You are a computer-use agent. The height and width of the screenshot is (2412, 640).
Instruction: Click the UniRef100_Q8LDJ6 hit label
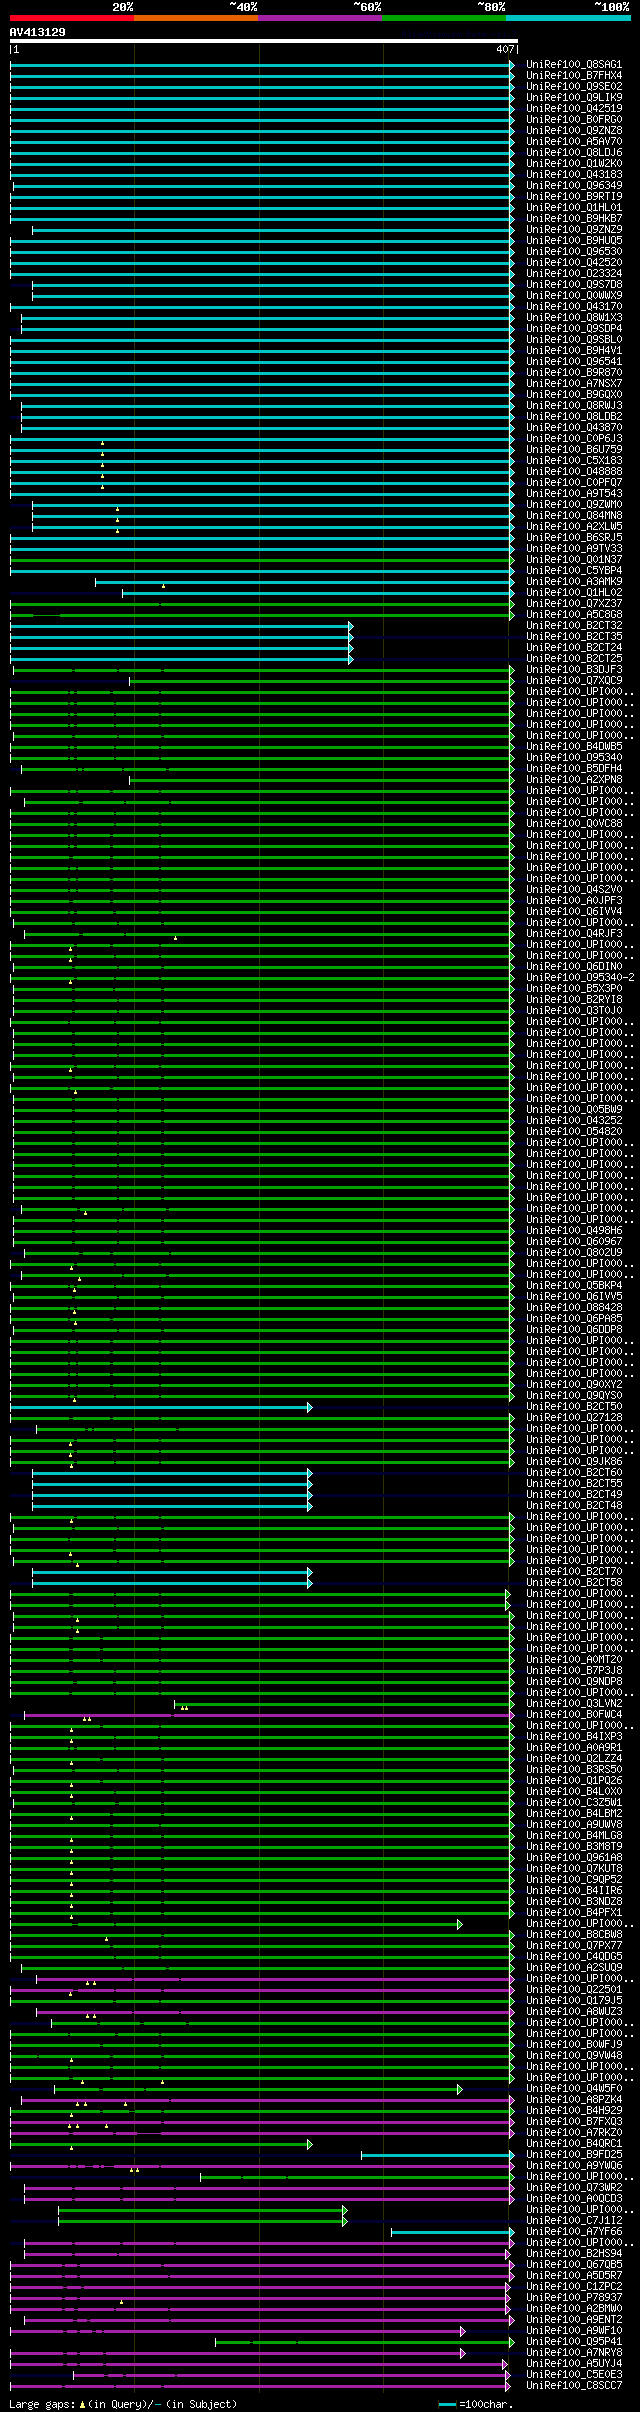pos(574,153)
